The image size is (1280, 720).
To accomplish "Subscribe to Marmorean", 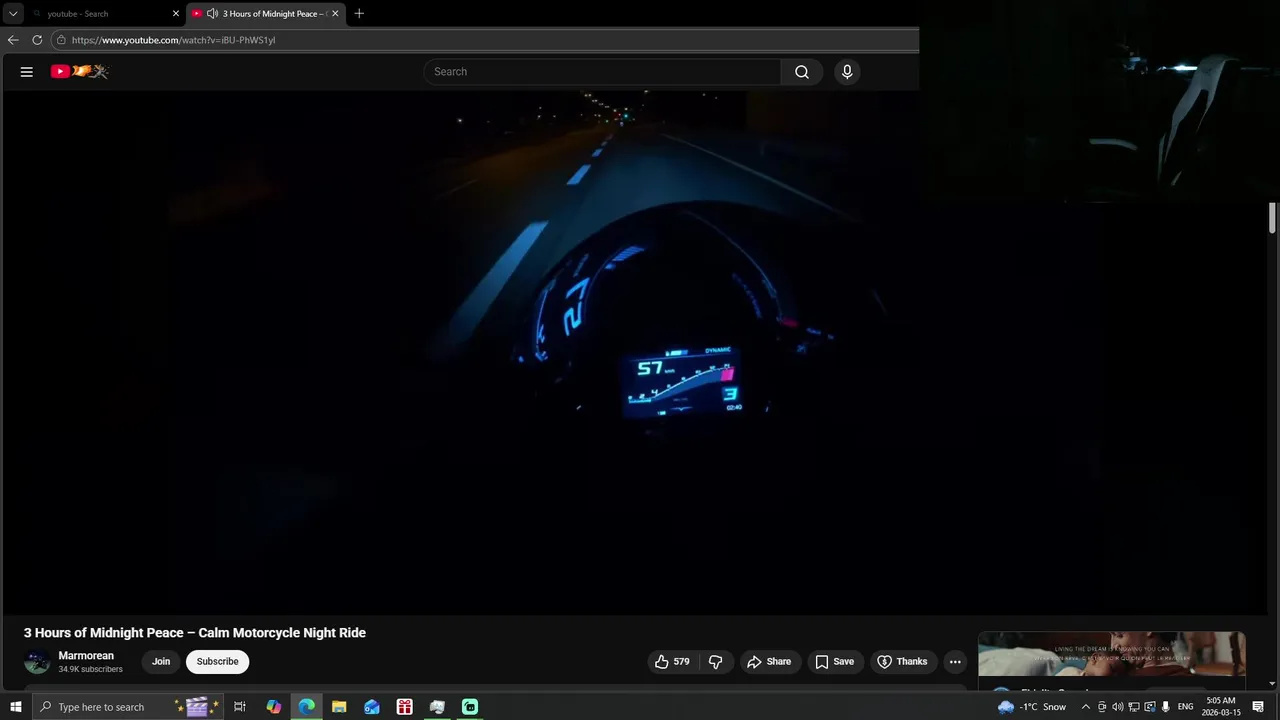I will click(x=217, y=662).
